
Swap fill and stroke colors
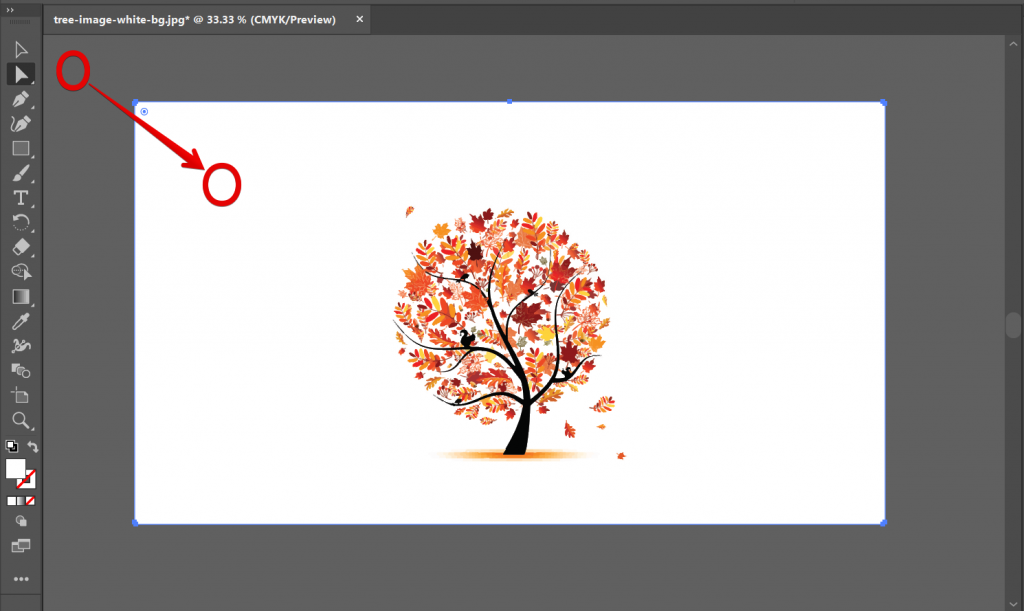pos(33,447)
